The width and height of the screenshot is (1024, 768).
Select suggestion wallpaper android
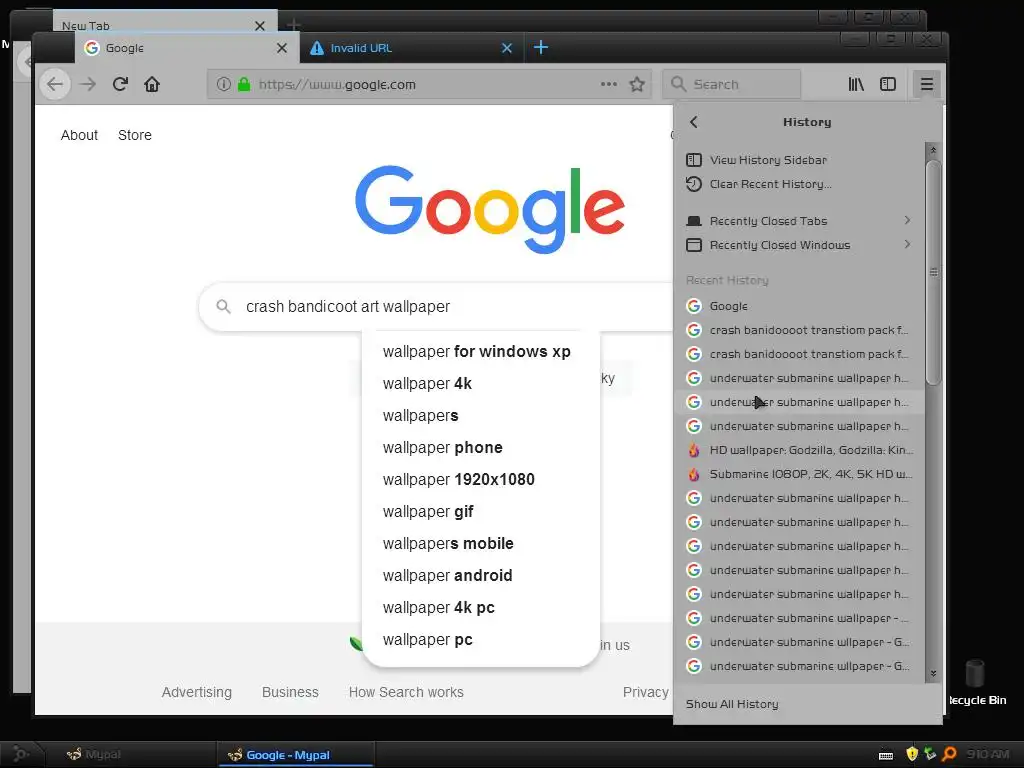coord(481,575)
